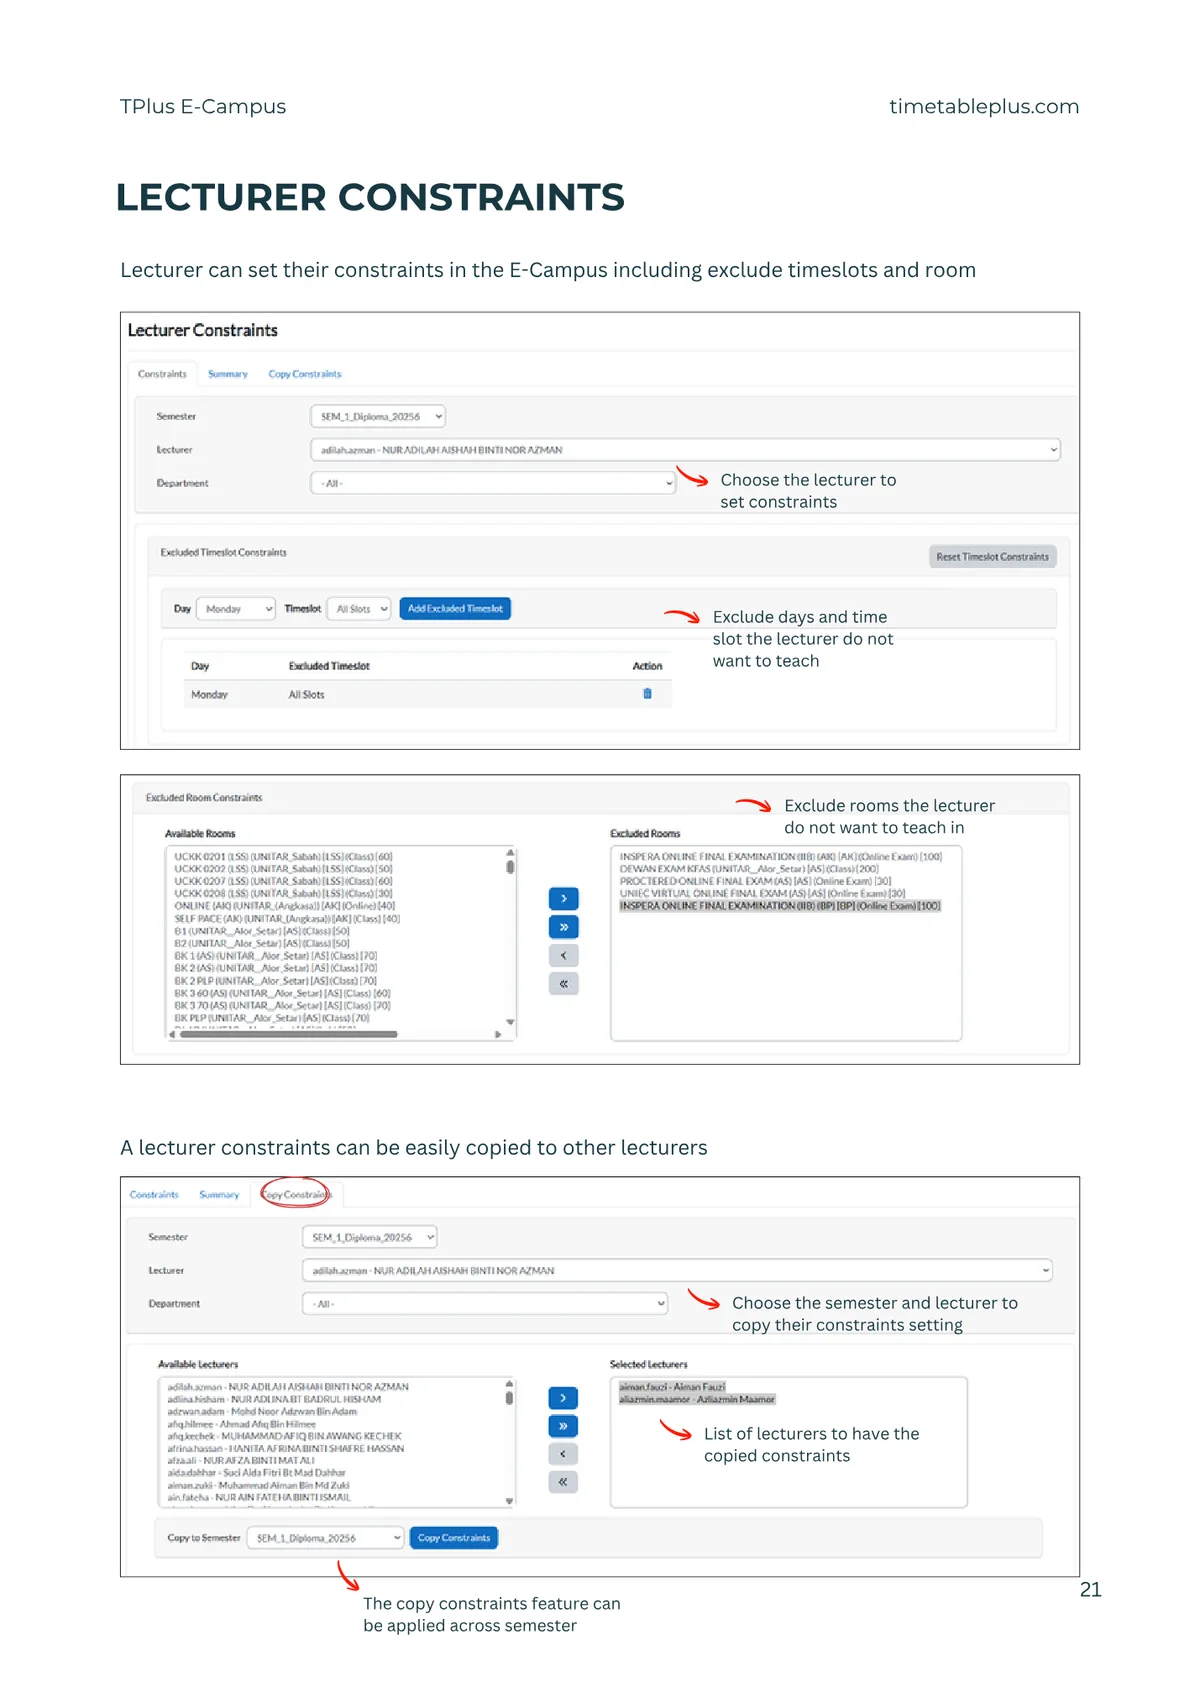Open Semester dropdown under Lecturer Constraints heading
Image resolution: width=1200 pixels, height=1697 pixels.
click(x=378, y=416)
